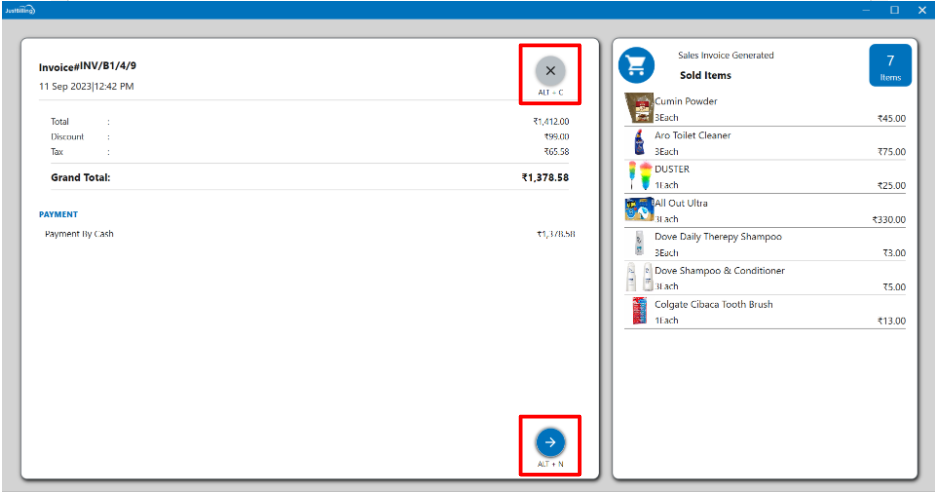Click the circular X cancel button
The height and width of the screenshot is (493, 935).
(550, 71)
